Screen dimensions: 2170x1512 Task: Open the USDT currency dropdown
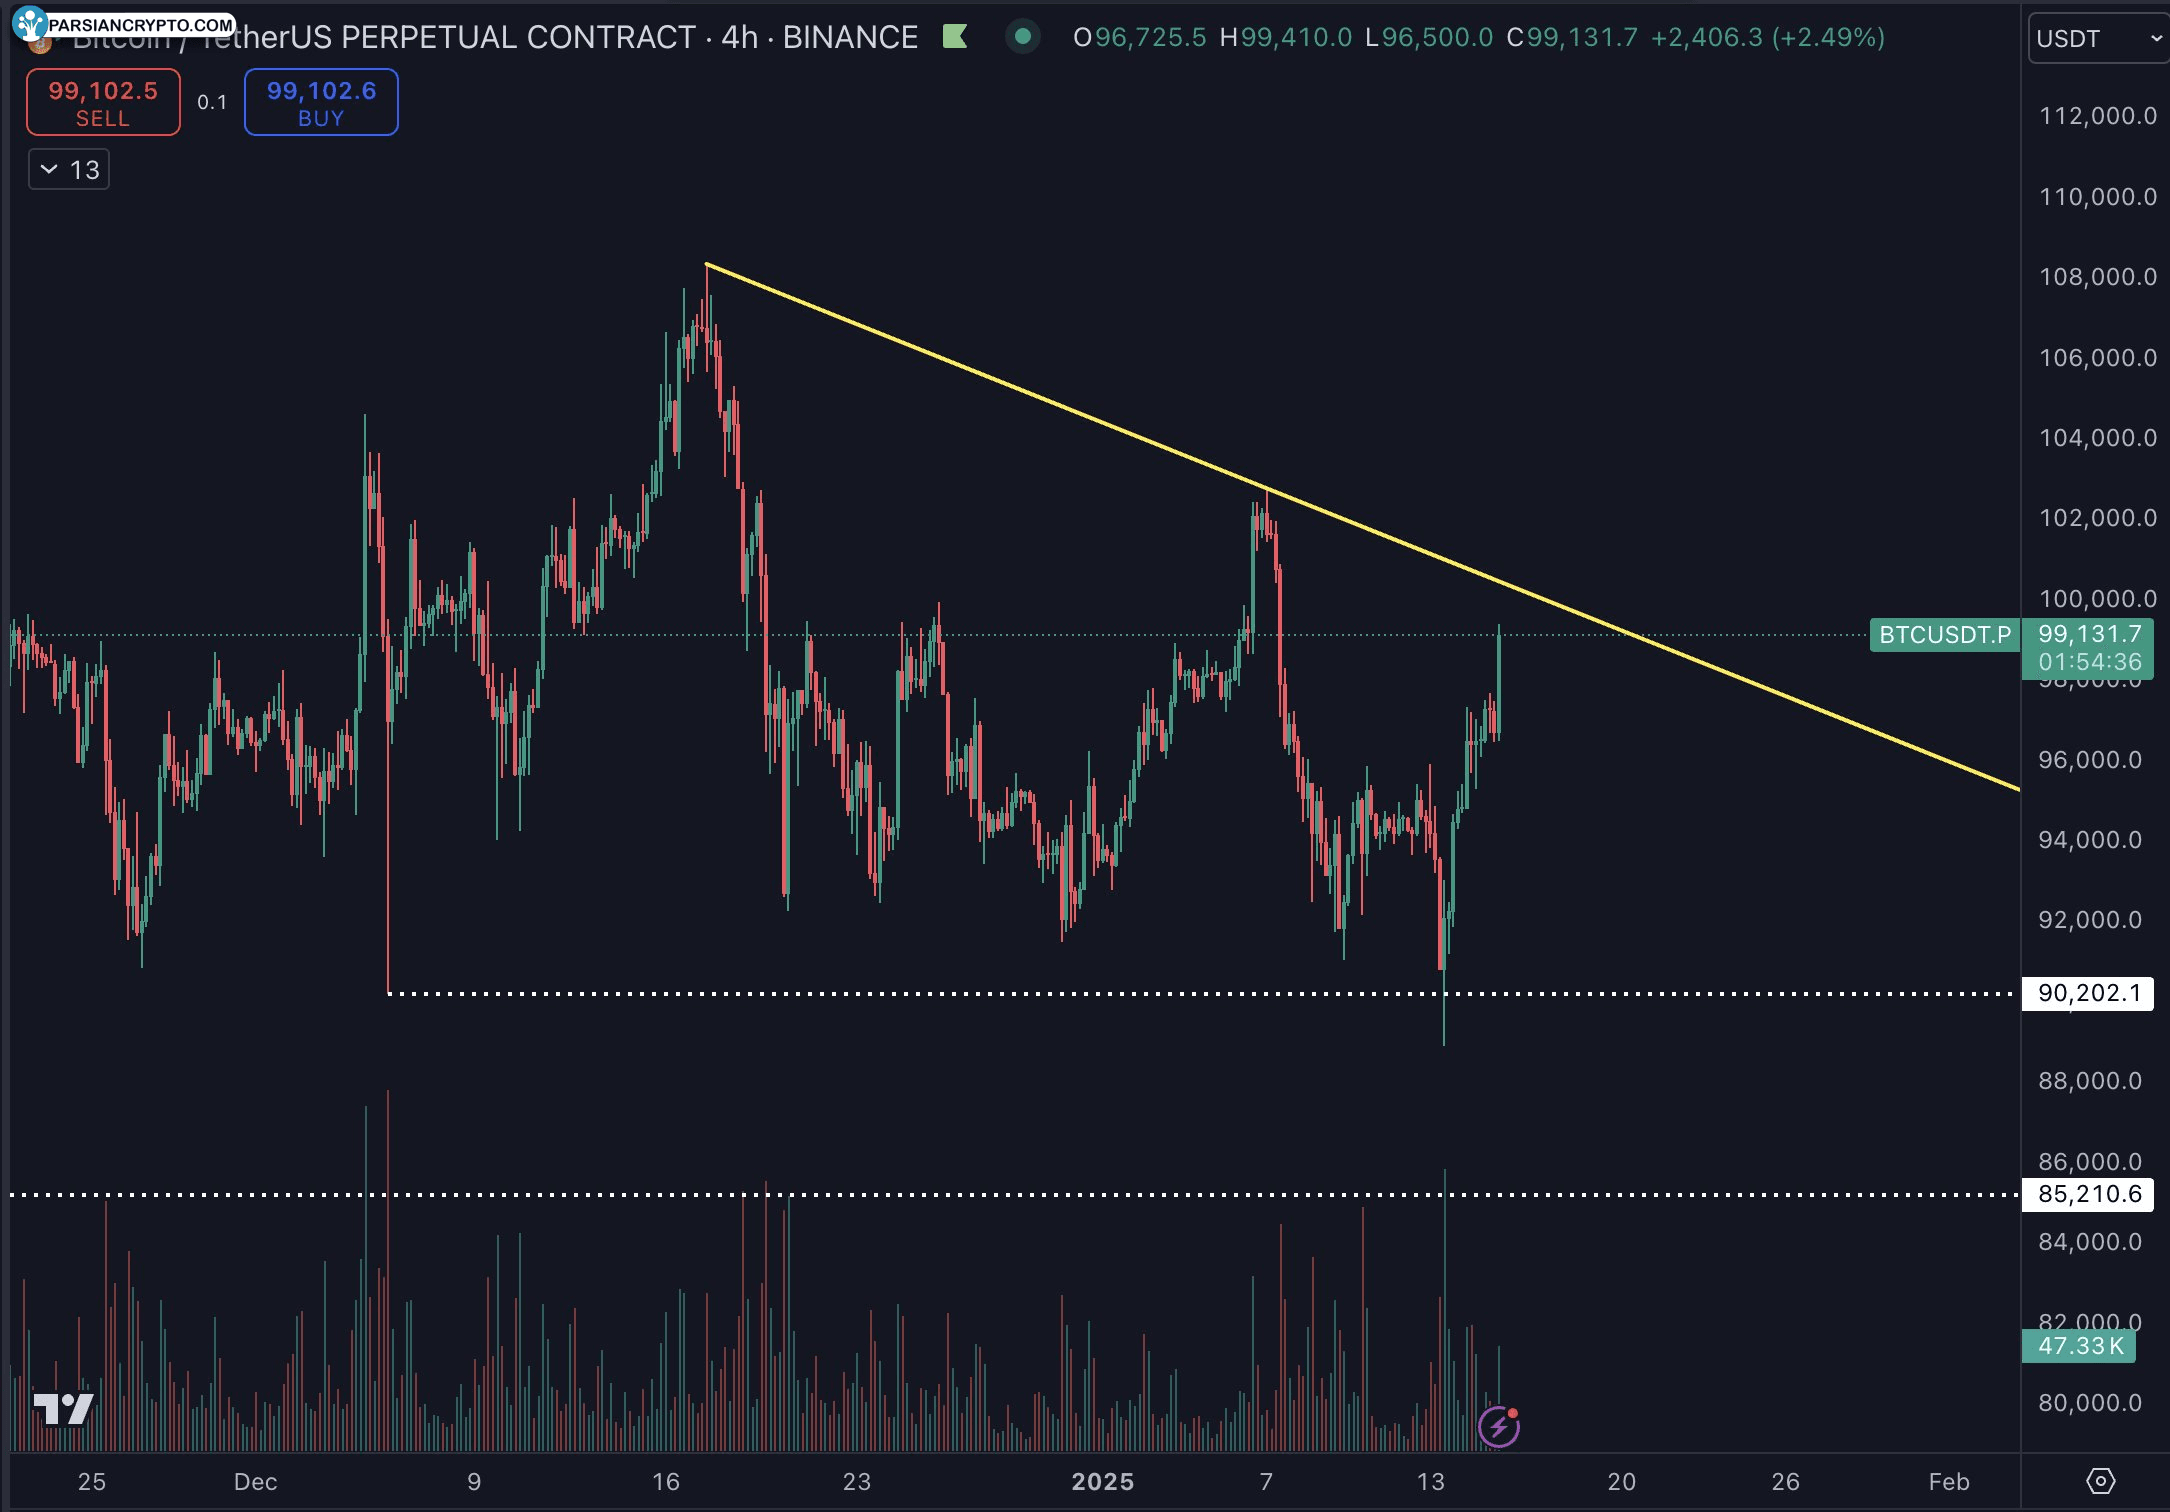pos(2097,39)
